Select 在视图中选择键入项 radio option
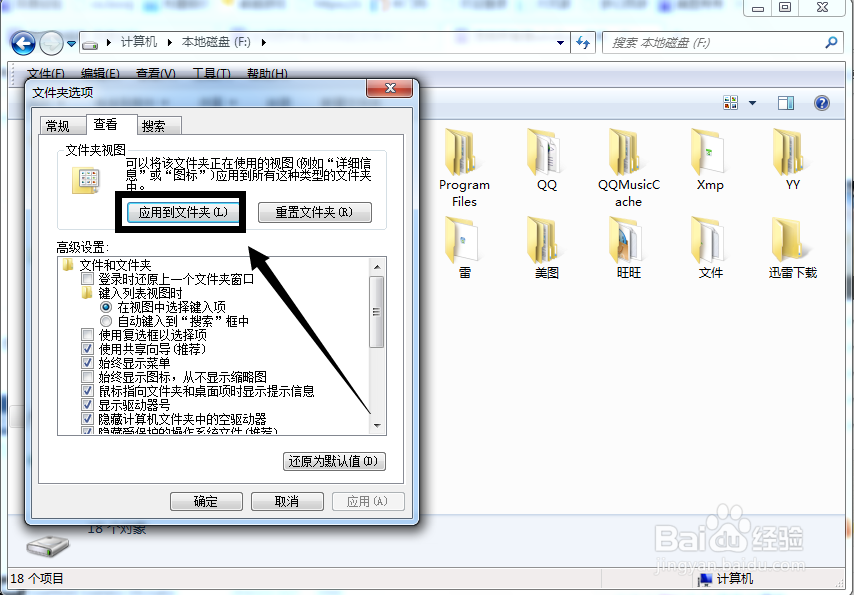Screen dimensions: 854x595 point(106,307)
